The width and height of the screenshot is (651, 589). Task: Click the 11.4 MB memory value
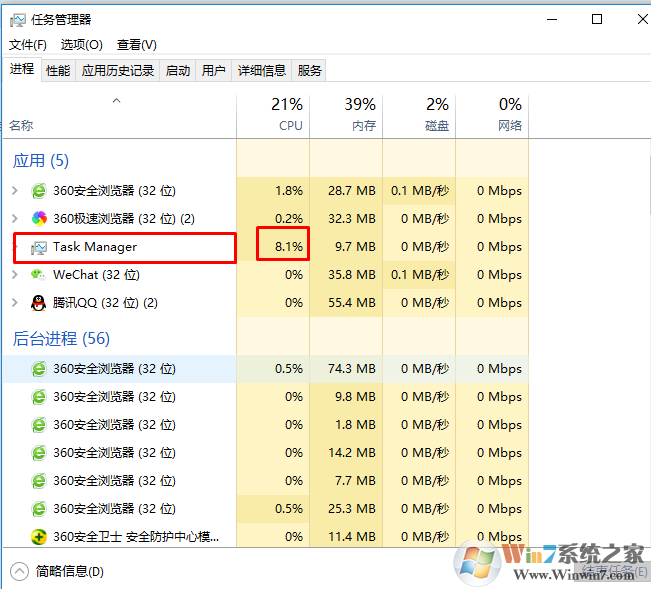click(x=352, y=537)
